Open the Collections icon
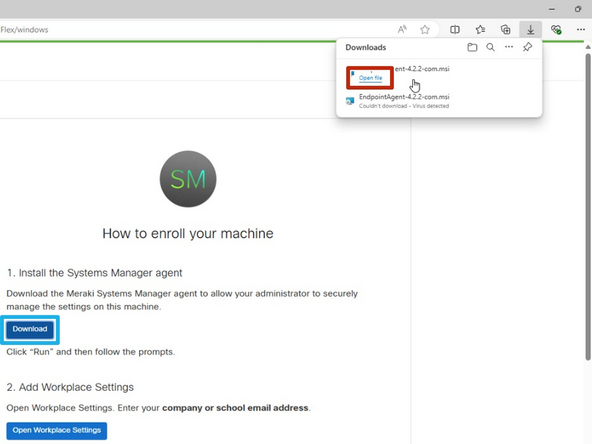This screenshot has height=444, width=592. tap(506, 29)
